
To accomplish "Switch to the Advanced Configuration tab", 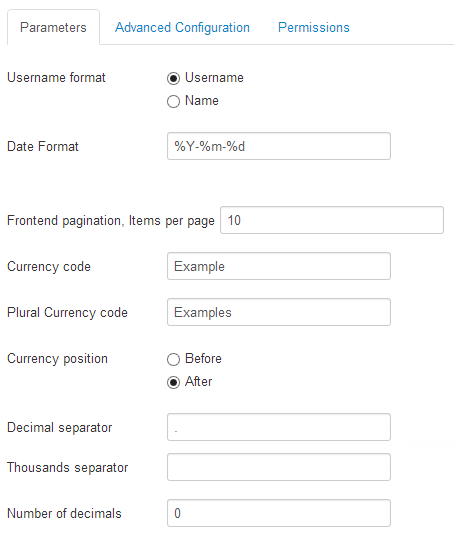I will tap(182, 28).
